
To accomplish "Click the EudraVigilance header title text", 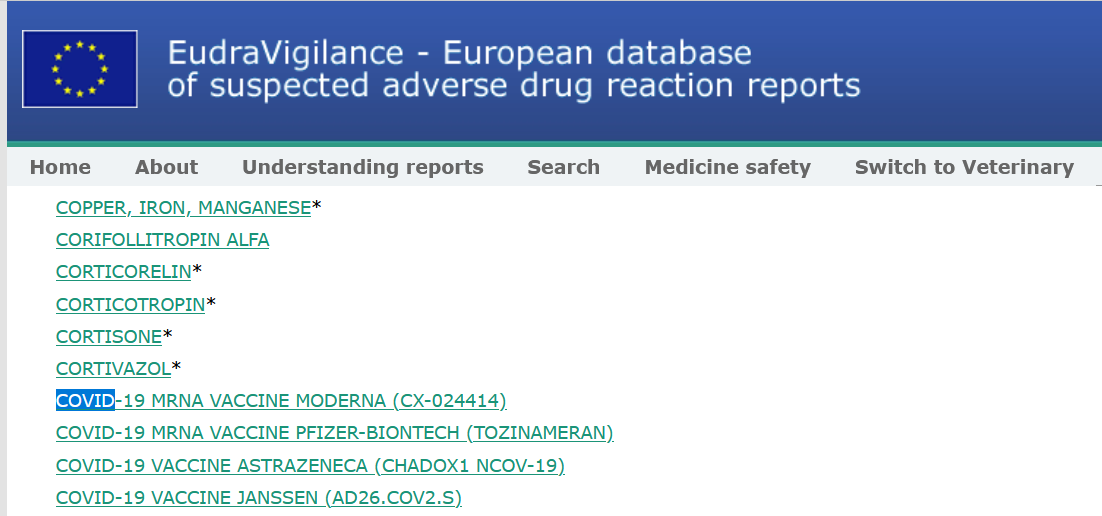I will [460, 53].
